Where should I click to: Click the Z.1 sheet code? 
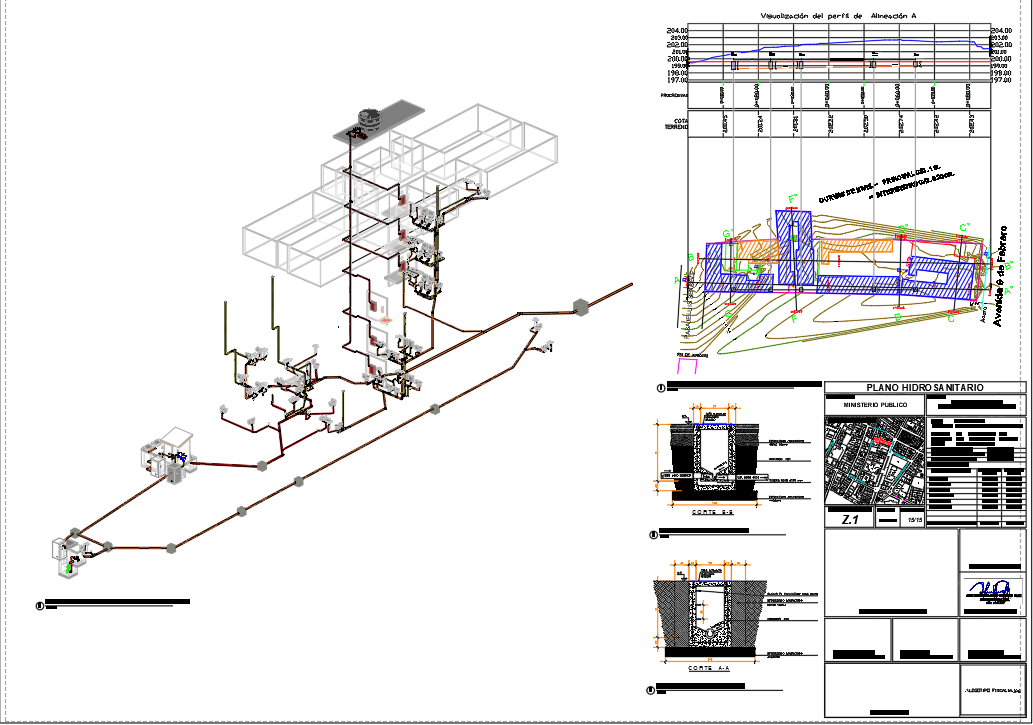click(x=850, y=520)
